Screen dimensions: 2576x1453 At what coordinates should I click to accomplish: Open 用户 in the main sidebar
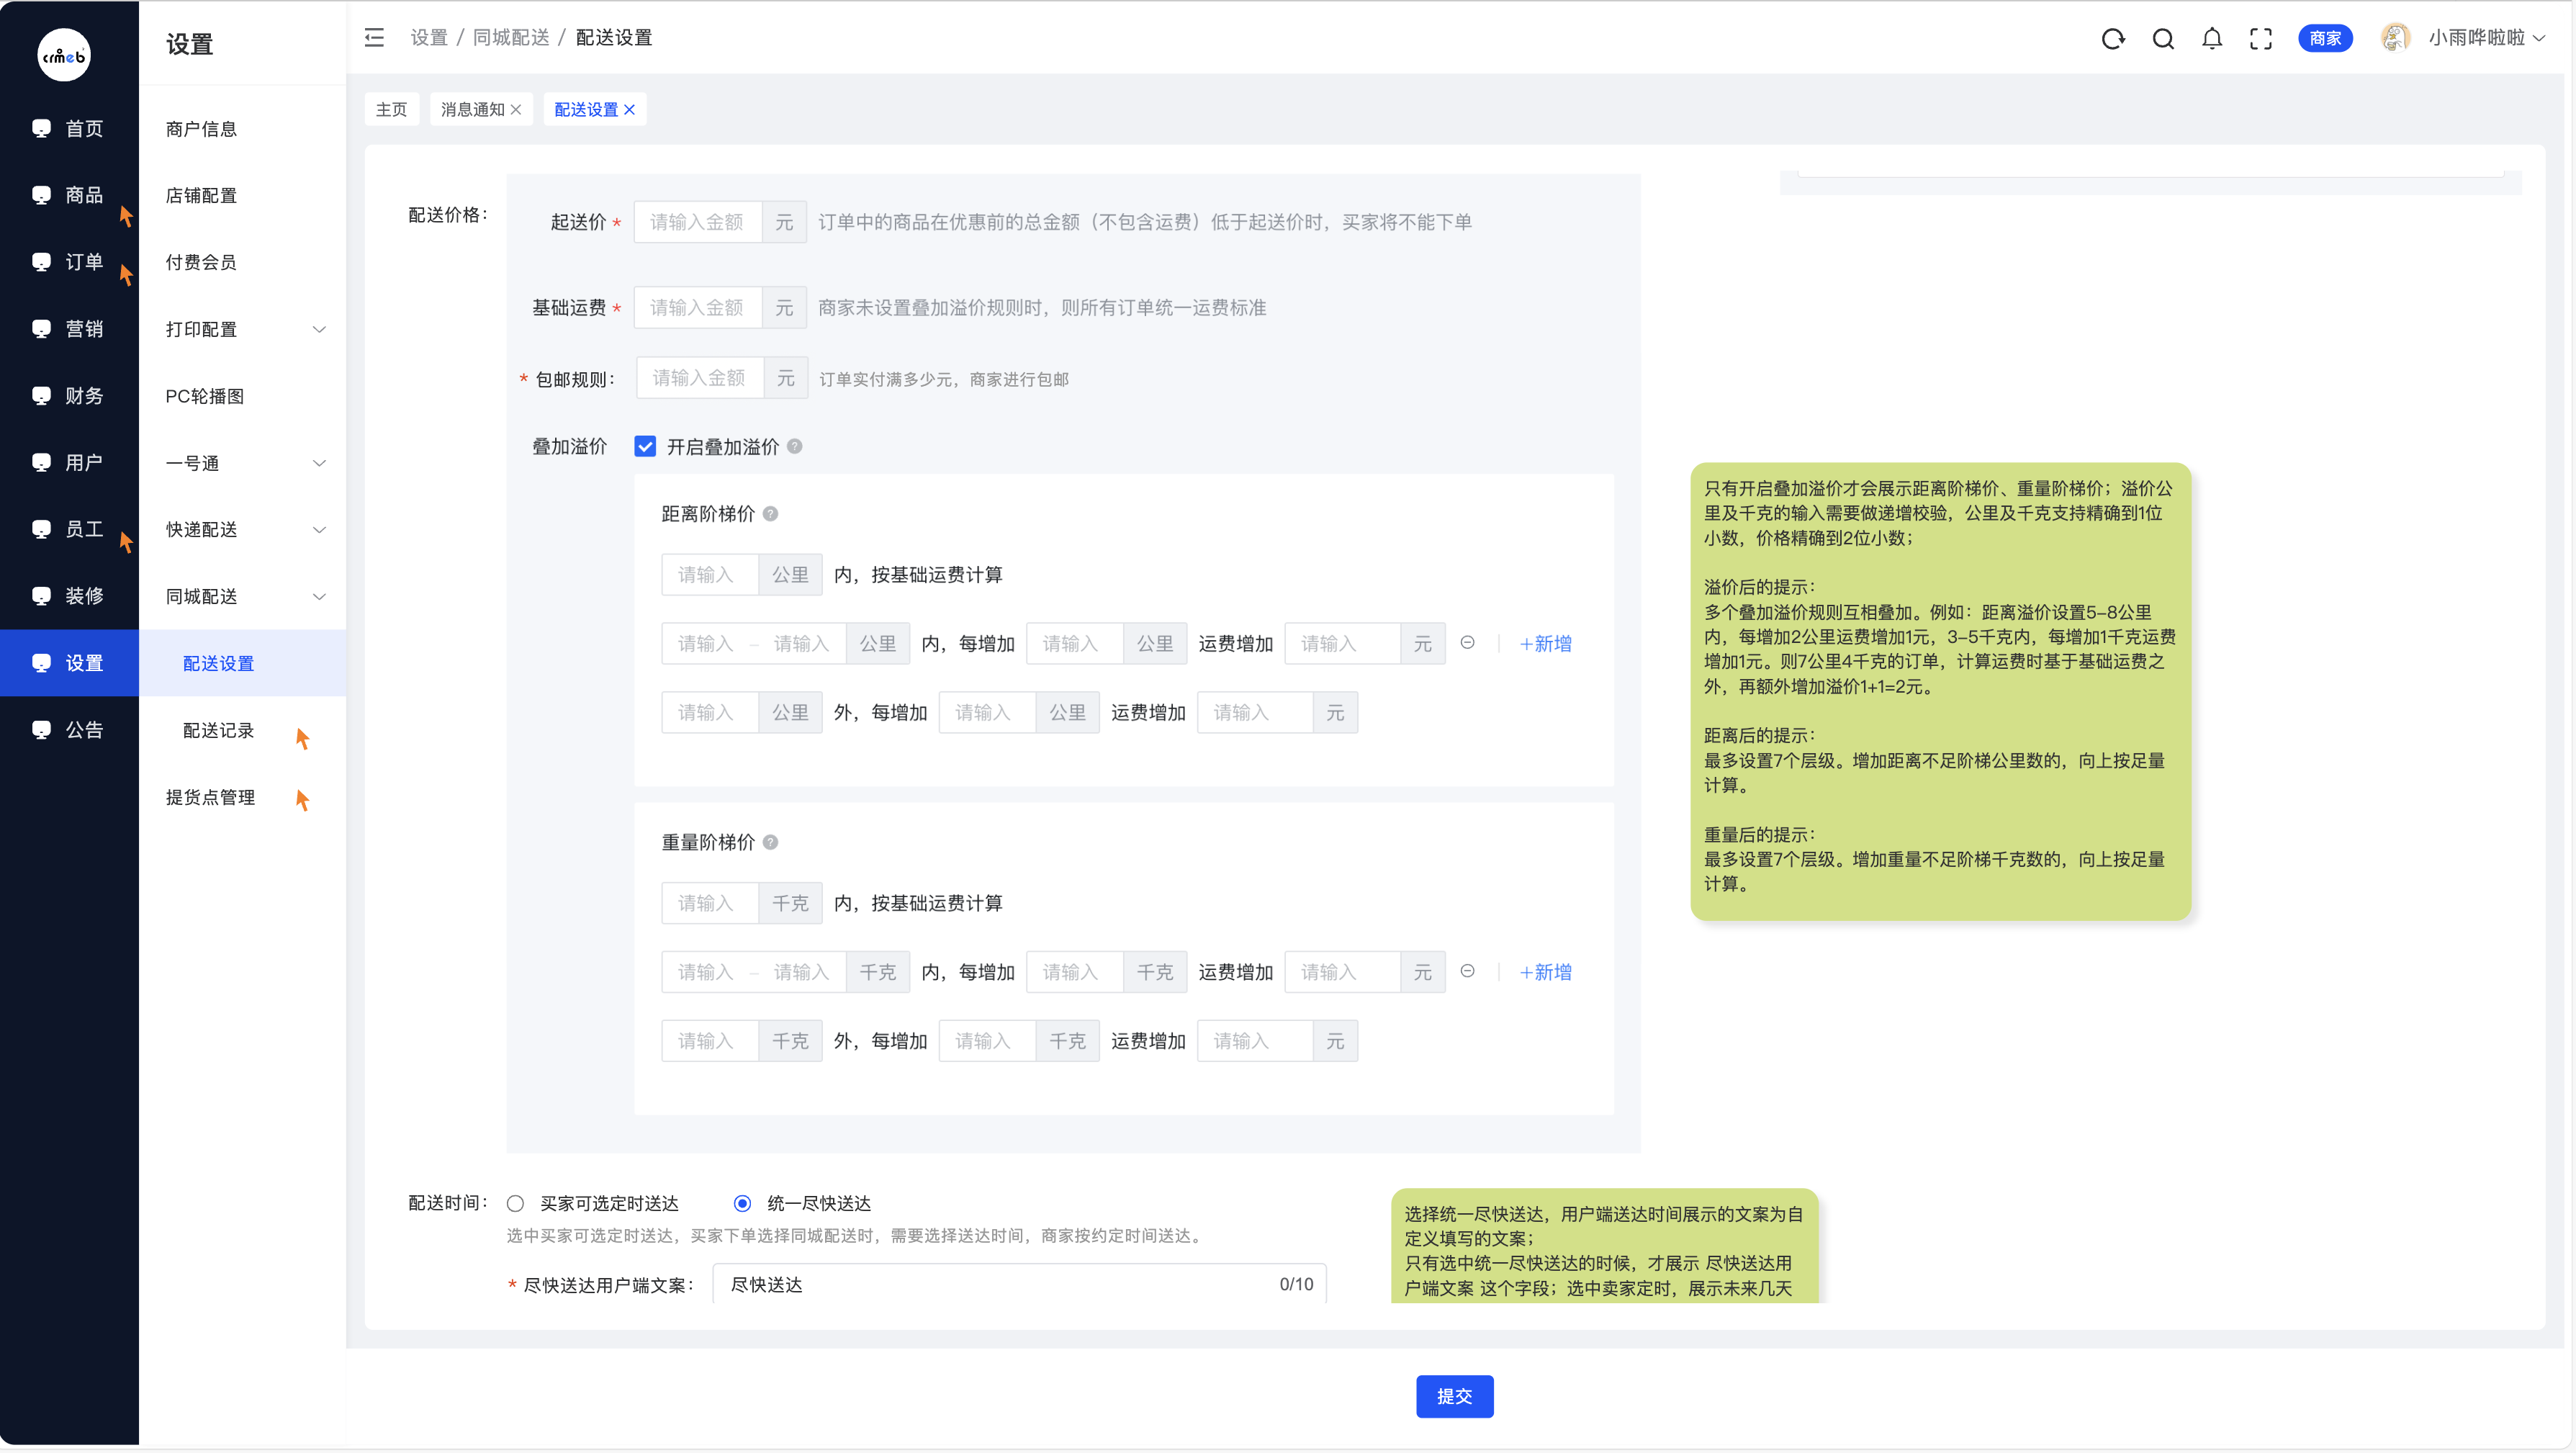pyautogui.click(x=69, y=463)
